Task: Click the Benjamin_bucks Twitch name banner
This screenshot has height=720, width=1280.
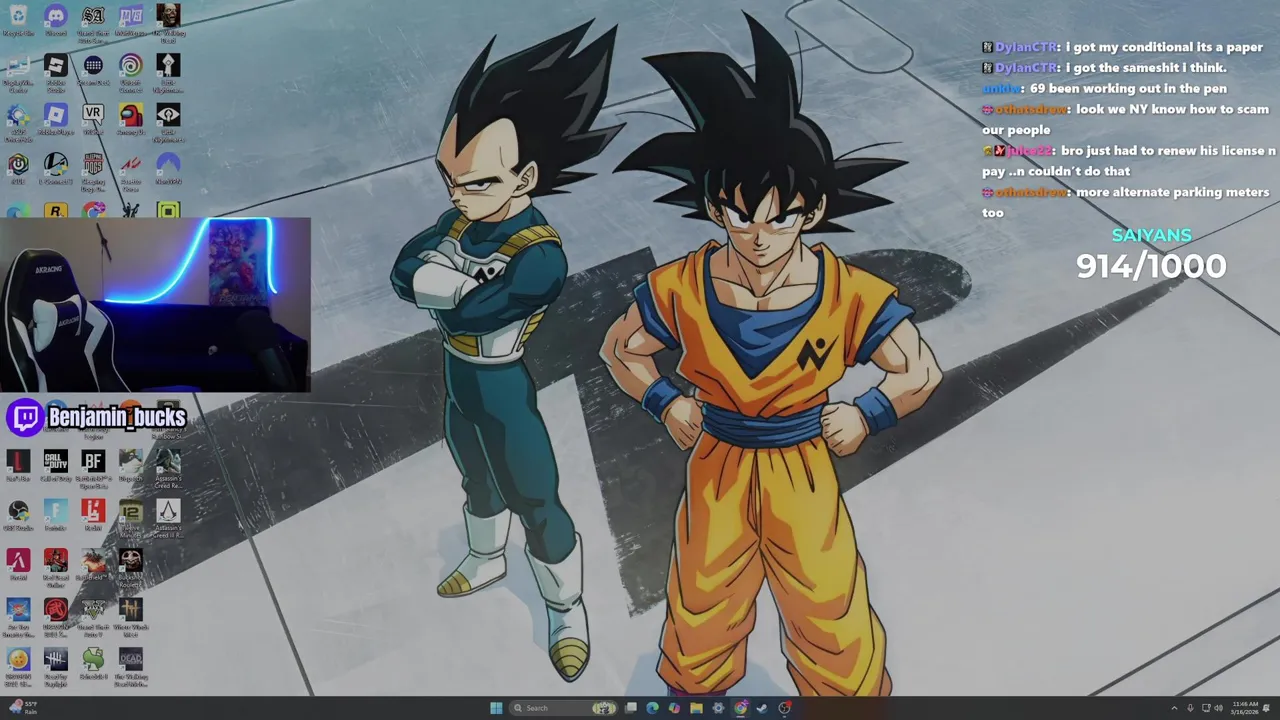Action: point(97,417)
